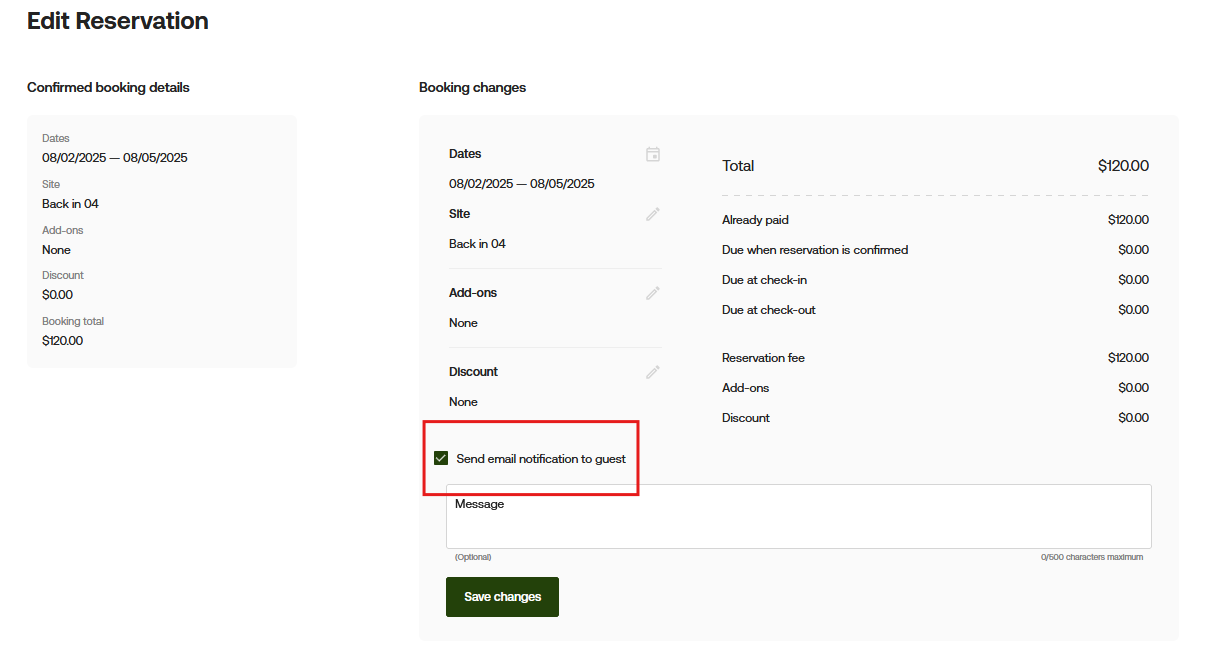Click the Already paid row label
1209x661 pixels.
pos(755,220)
